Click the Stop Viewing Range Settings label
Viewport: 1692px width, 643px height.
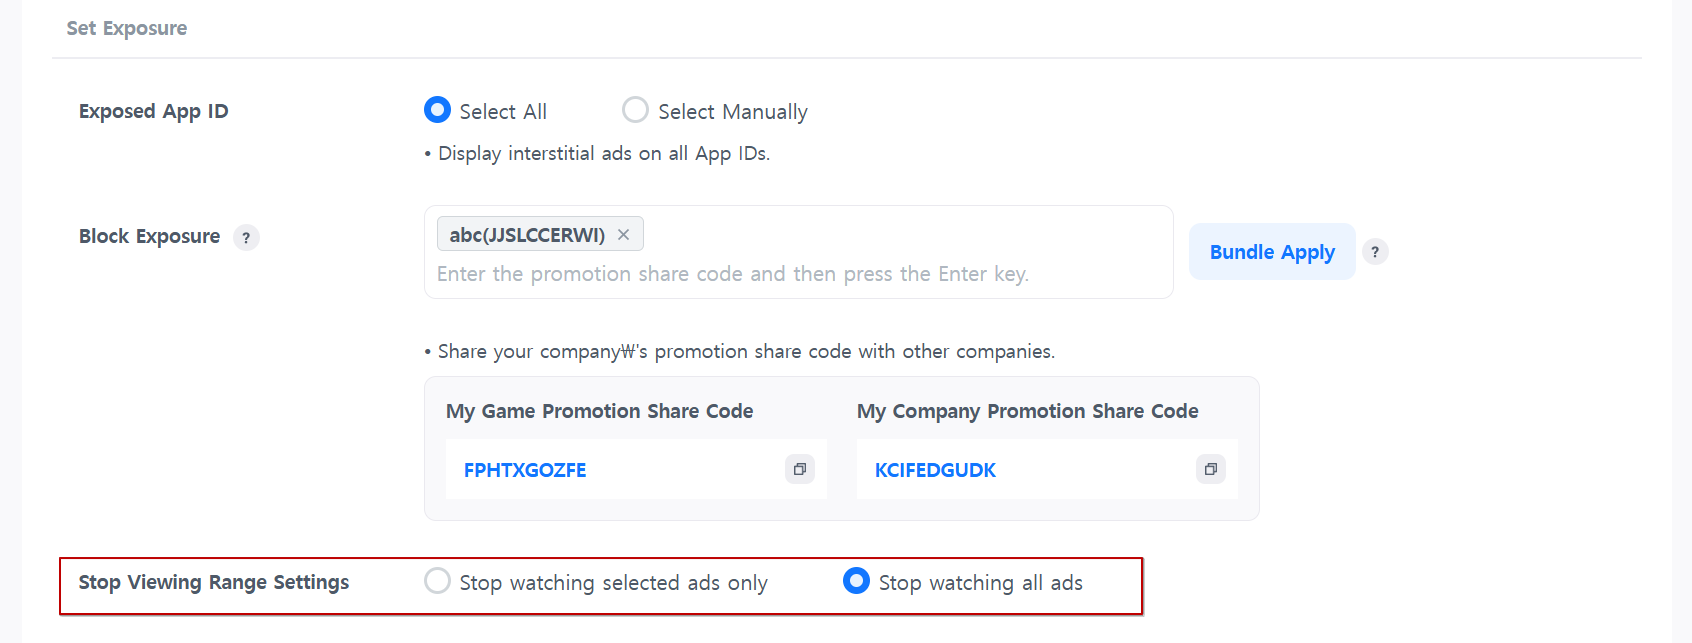point(214,582)
